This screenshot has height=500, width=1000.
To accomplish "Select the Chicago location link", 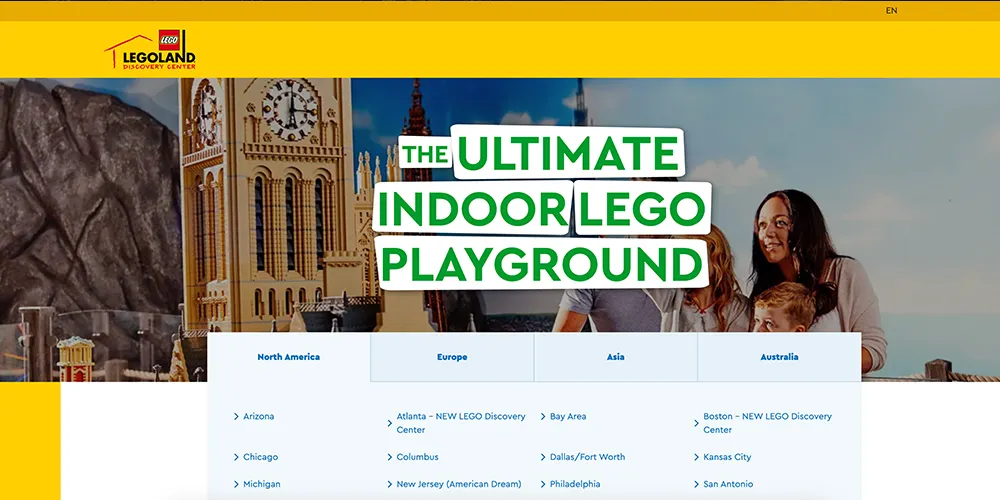I will pos(260,457).
